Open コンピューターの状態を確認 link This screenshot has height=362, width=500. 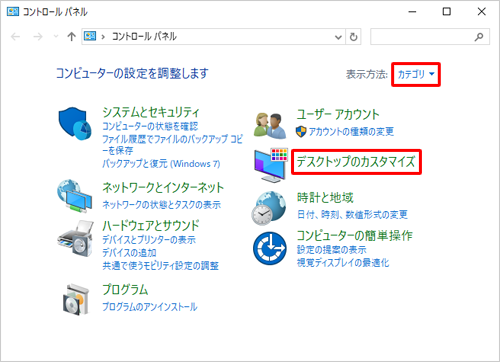150,126
